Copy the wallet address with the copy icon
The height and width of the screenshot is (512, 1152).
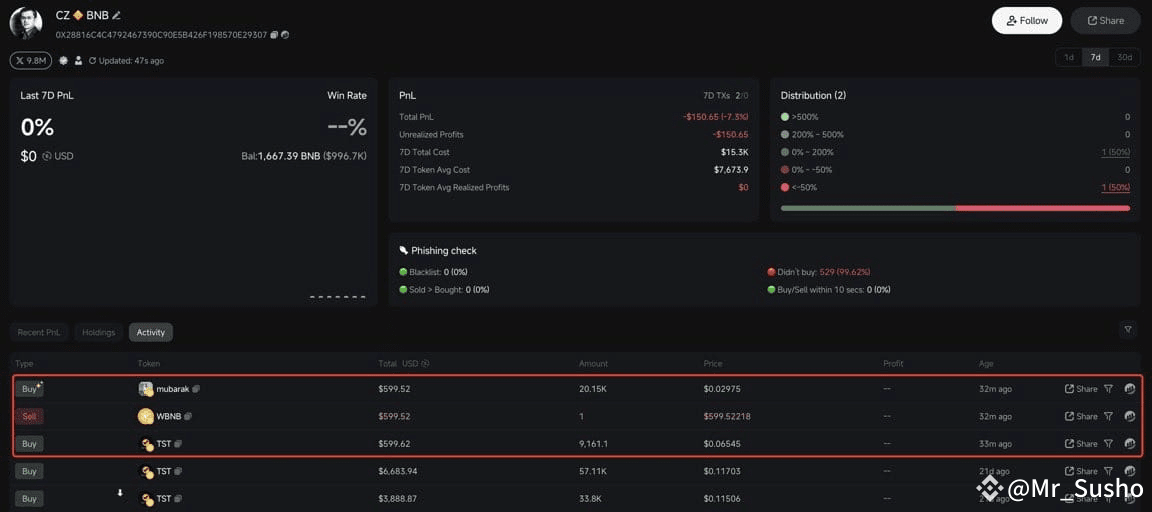click(x=274, y=35)
